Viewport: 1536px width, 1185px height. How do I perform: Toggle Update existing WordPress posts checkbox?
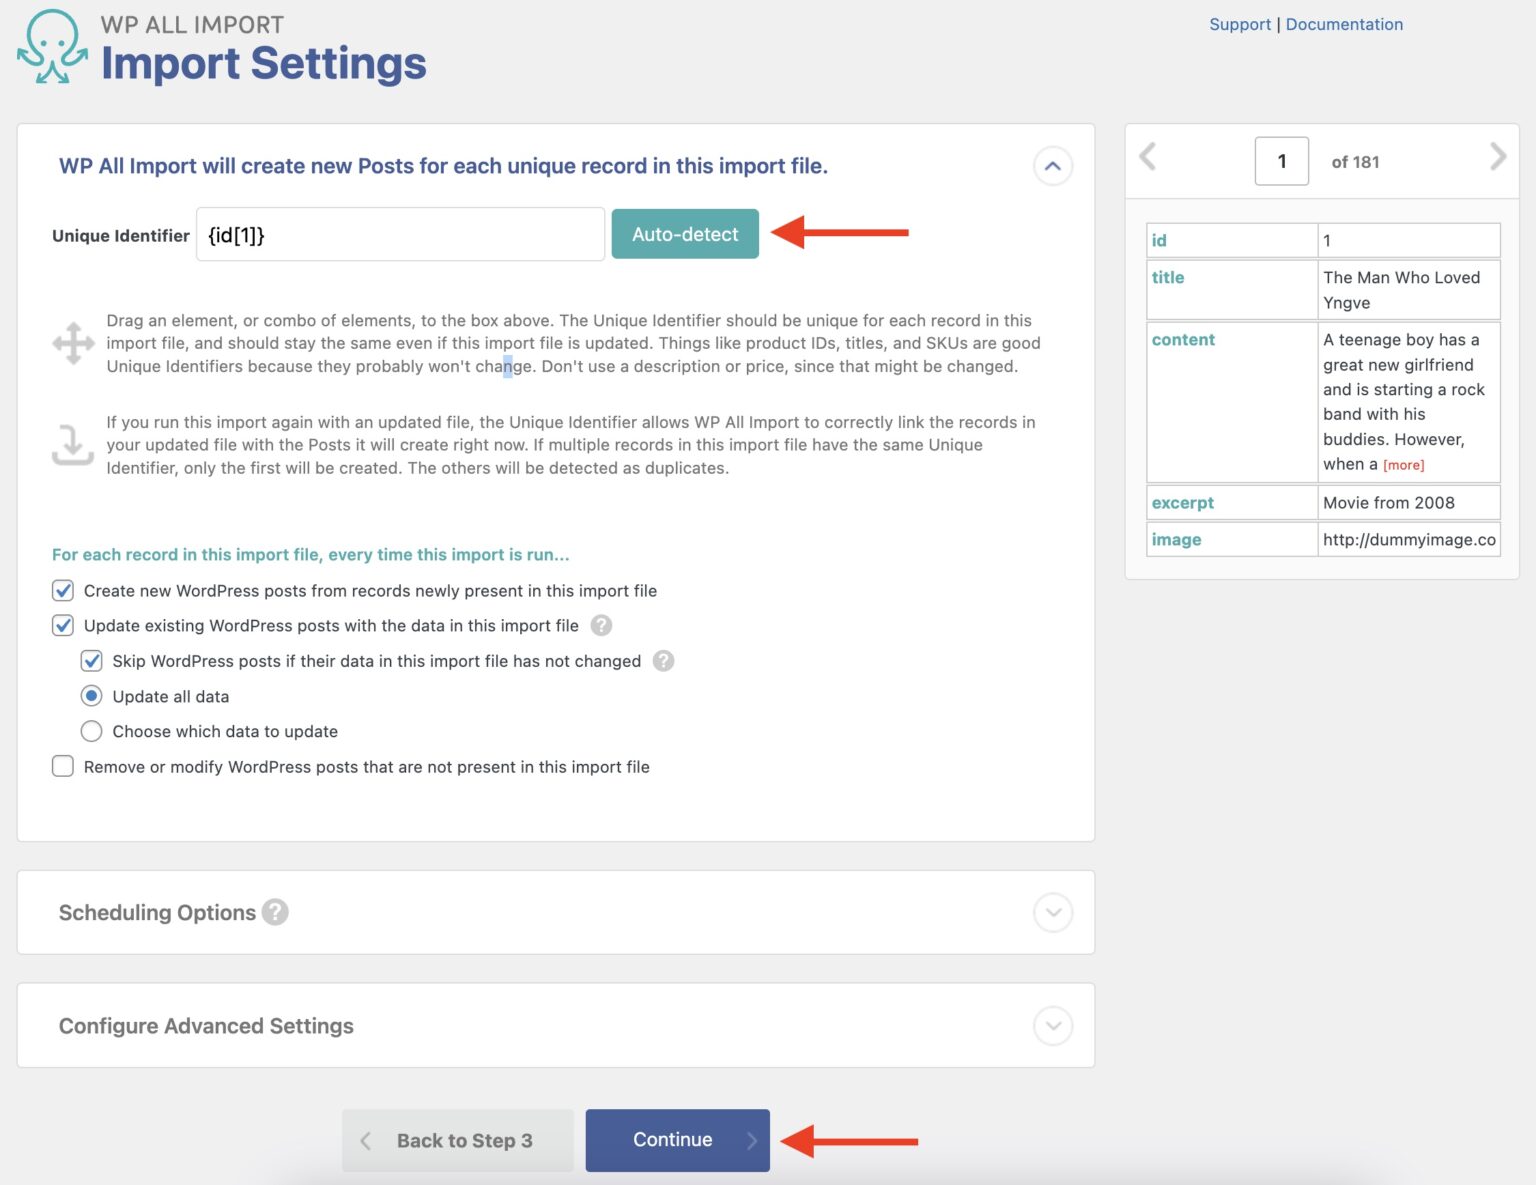point(63,626)
